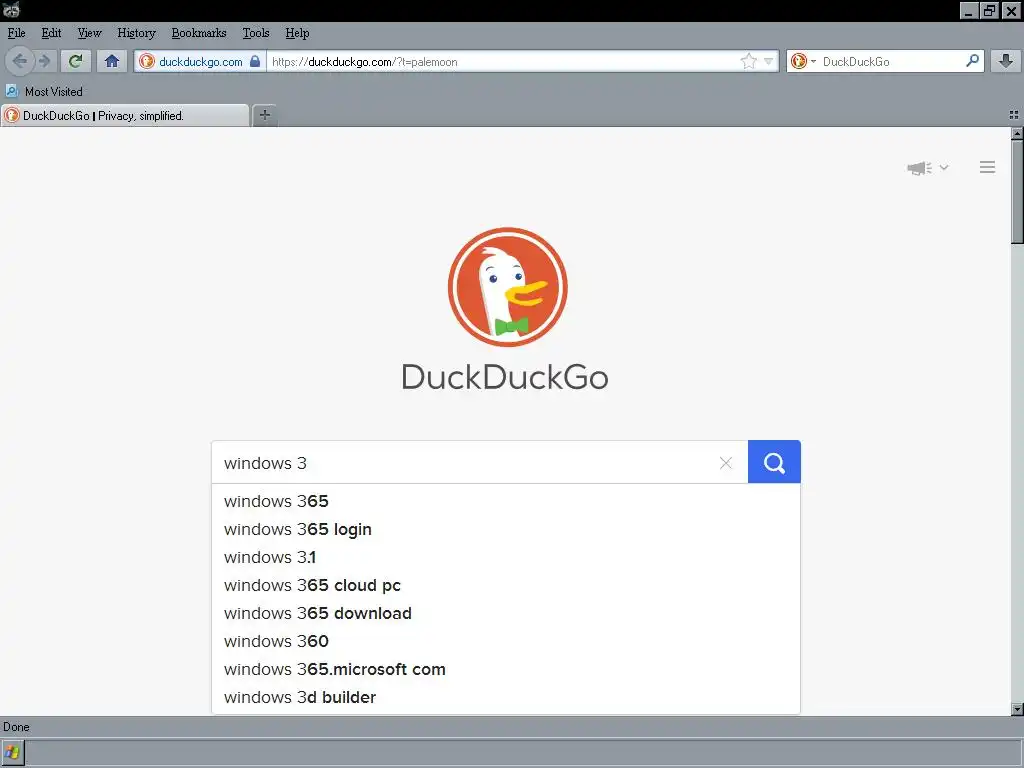1024x768 pixels.
Task: Click the megaphone announcements icon
Action: coord(920,168)
